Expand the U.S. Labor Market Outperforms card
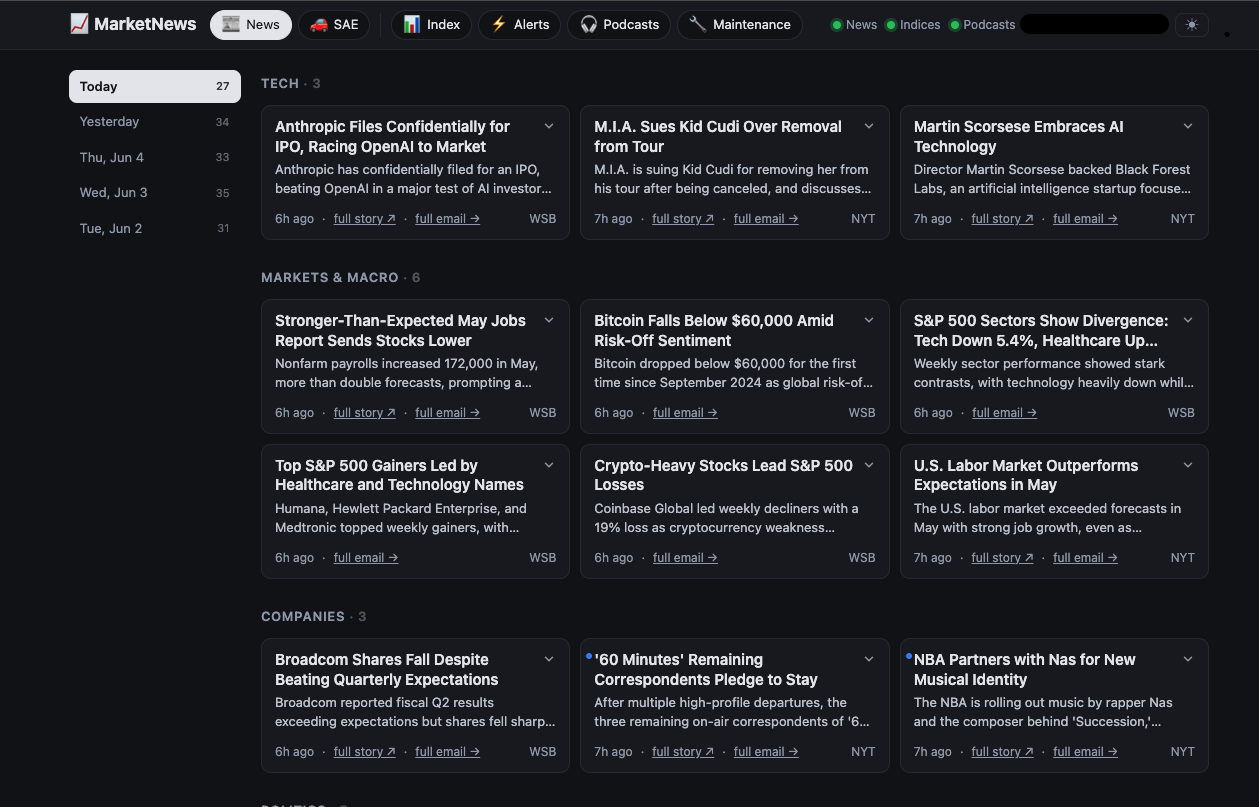The height and width of the screenshot is (807, 1259). coord(1188,466)
